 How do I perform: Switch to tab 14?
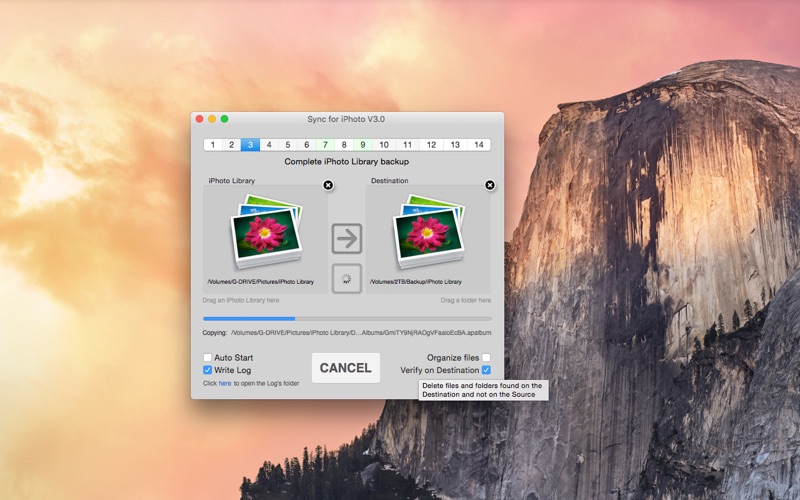[x=479, y=145]
